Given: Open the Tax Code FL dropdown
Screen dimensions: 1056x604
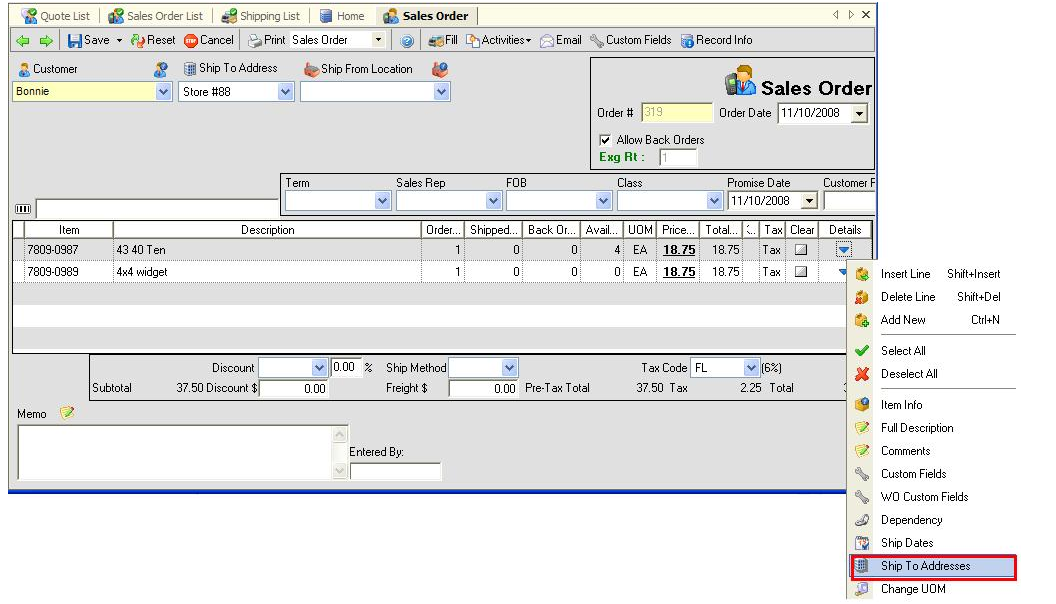Looking at the screenshot, I should 752,368.
